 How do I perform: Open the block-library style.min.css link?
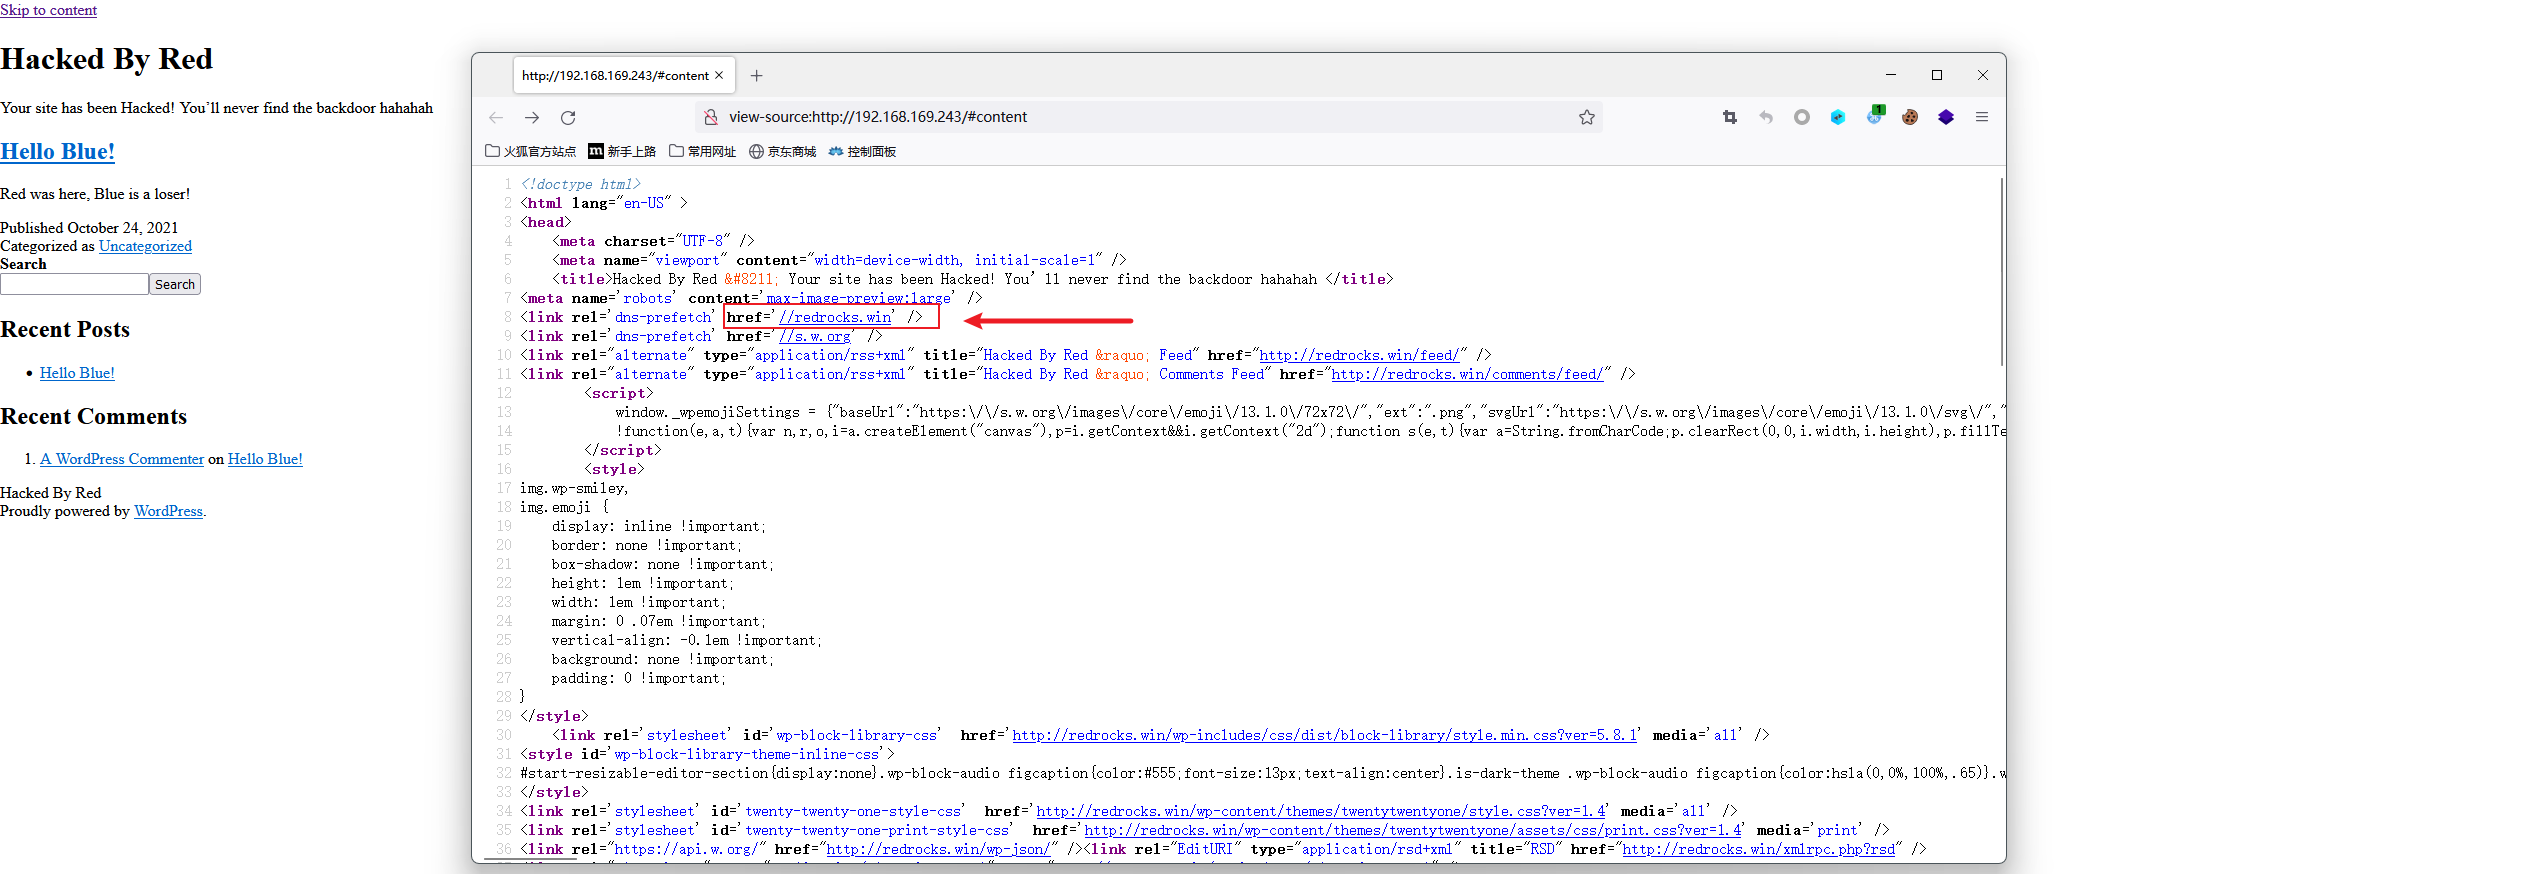(x=1324, y=735)
